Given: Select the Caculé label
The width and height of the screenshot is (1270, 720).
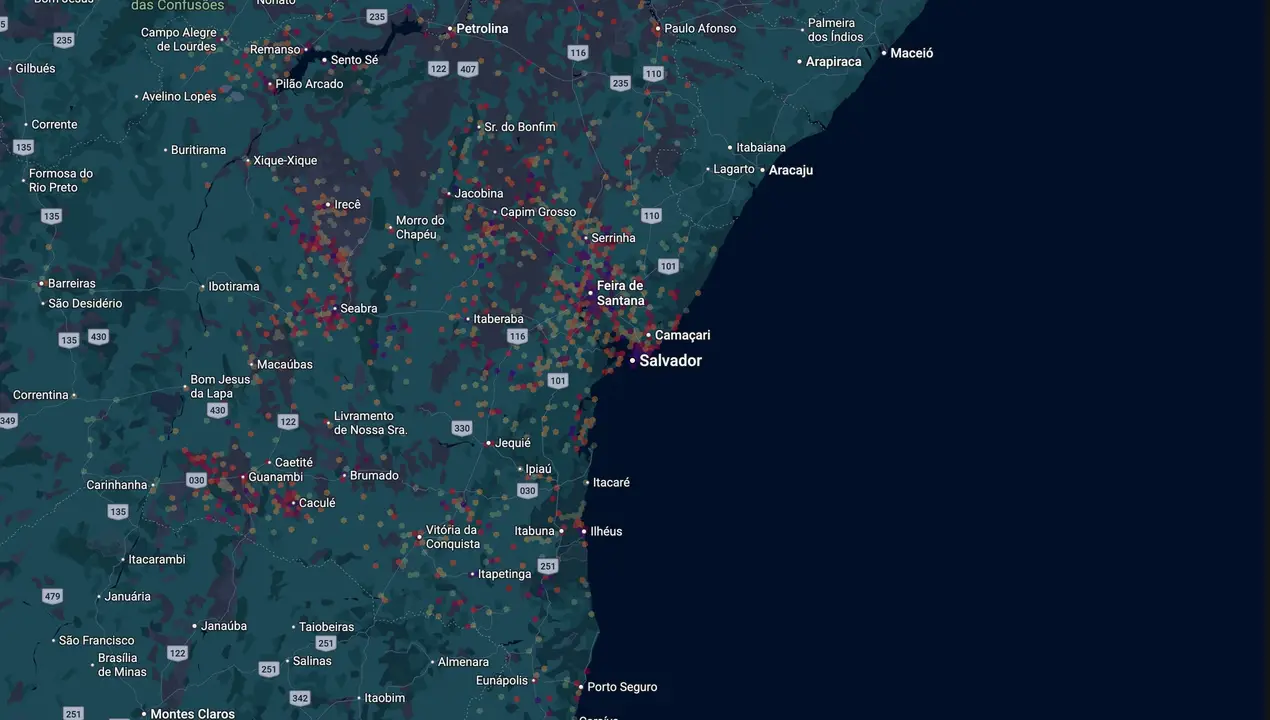Looking at the screenshot, I should click(x=317, y=503).
